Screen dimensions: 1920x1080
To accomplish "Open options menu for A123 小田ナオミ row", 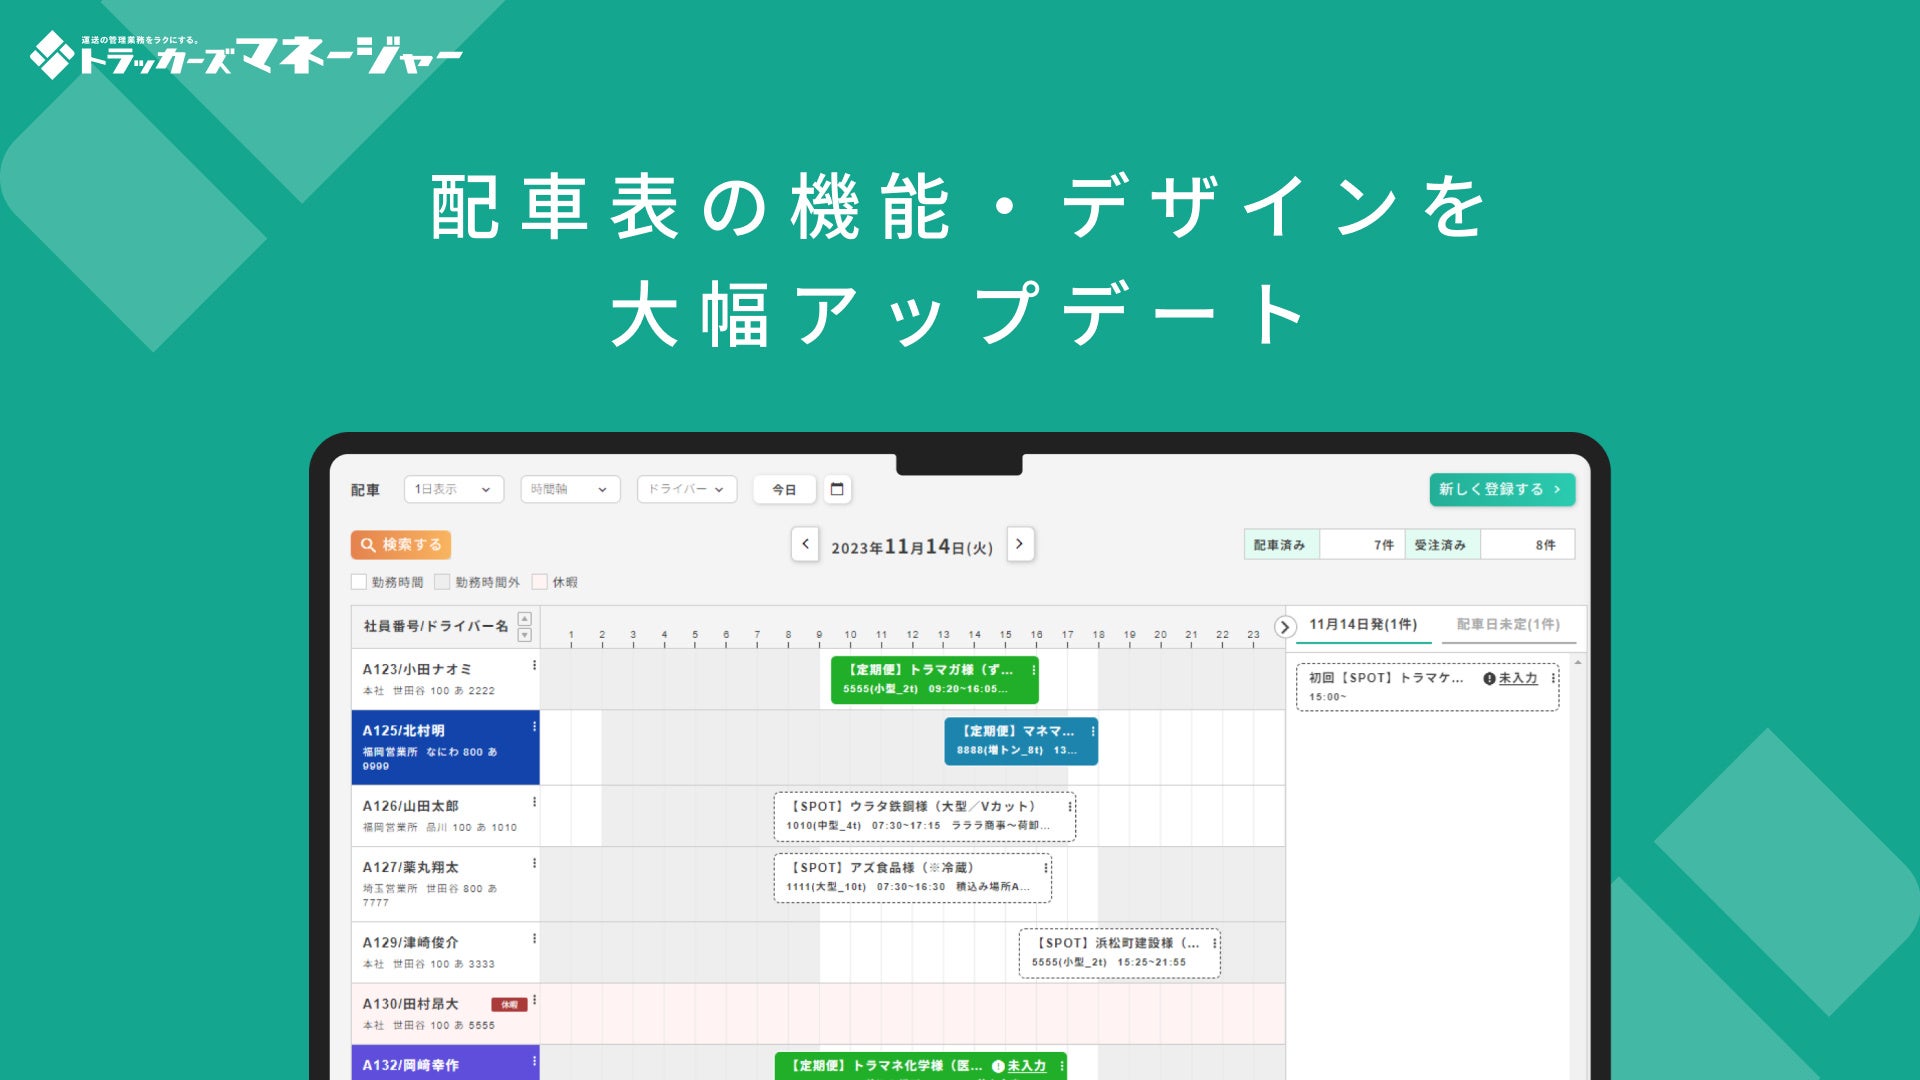I will [x=534, y=666].
